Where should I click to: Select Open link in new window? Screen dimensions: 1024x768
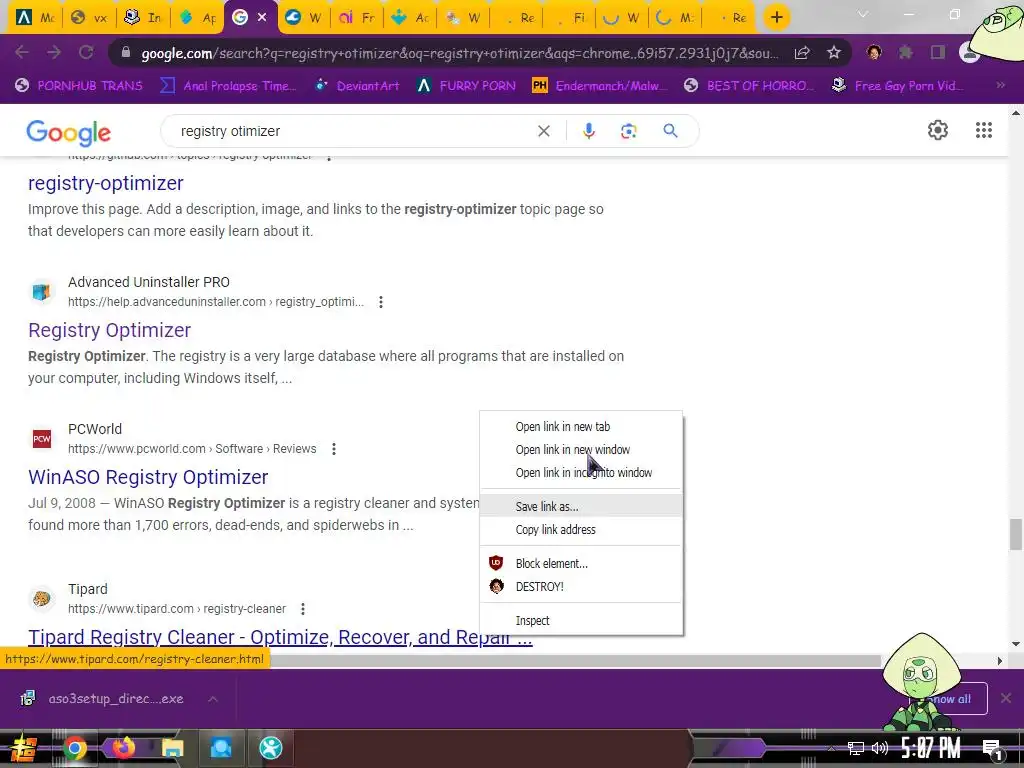581,449
